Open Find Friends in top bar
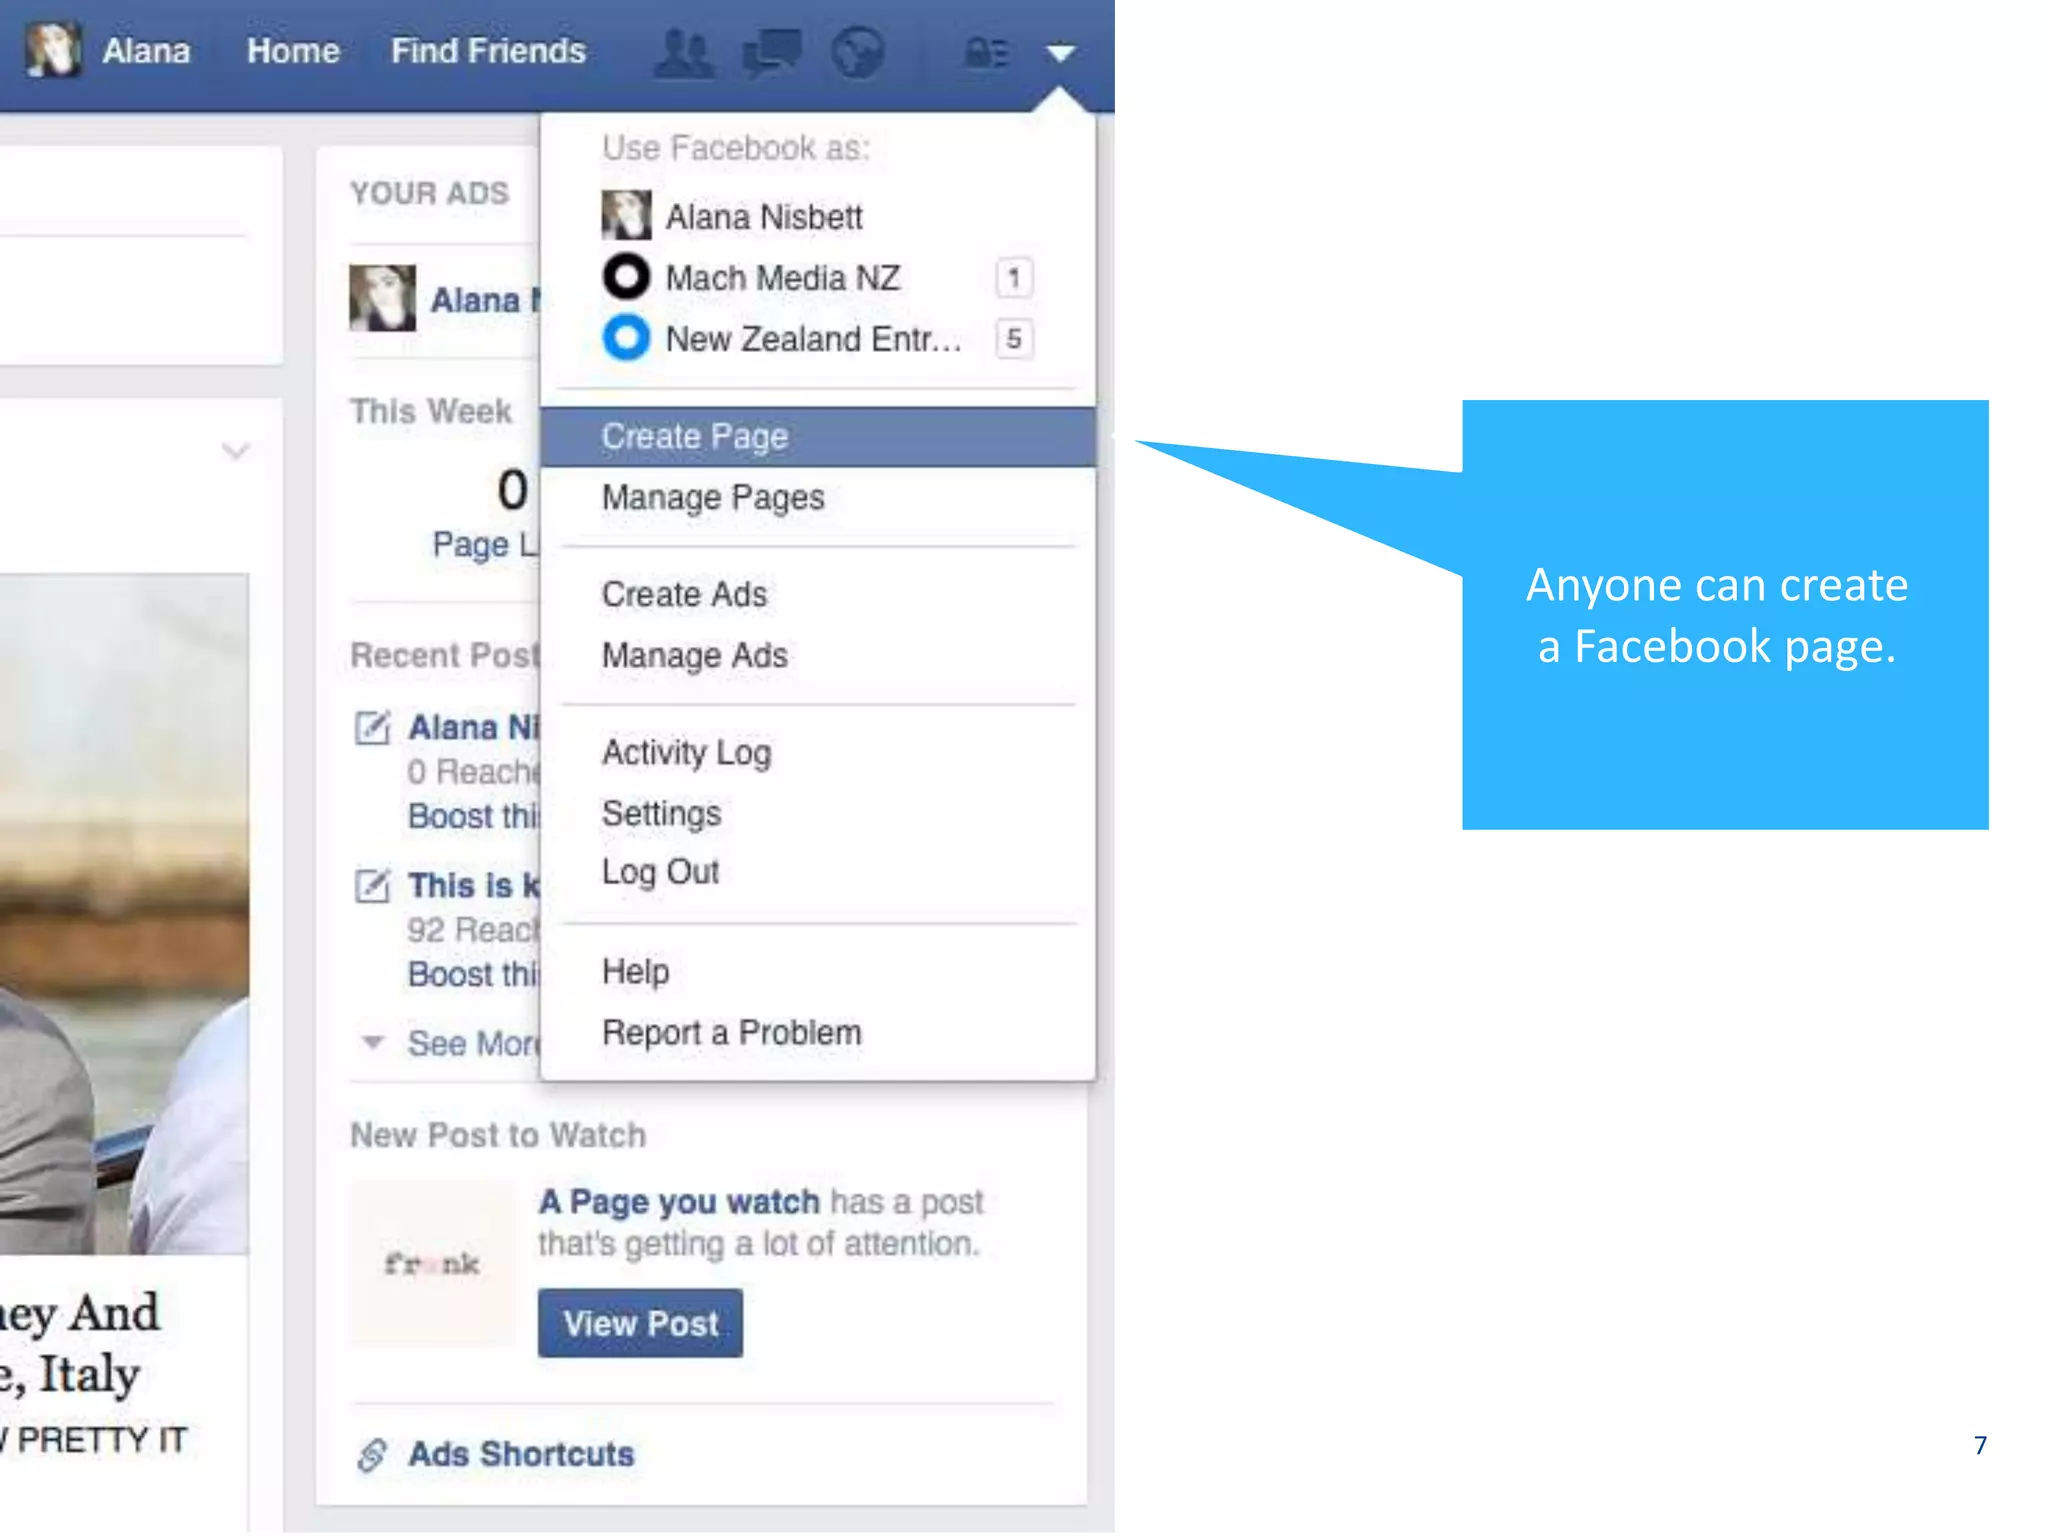This screenshot has width=2048, height=1536. point(488,51)
